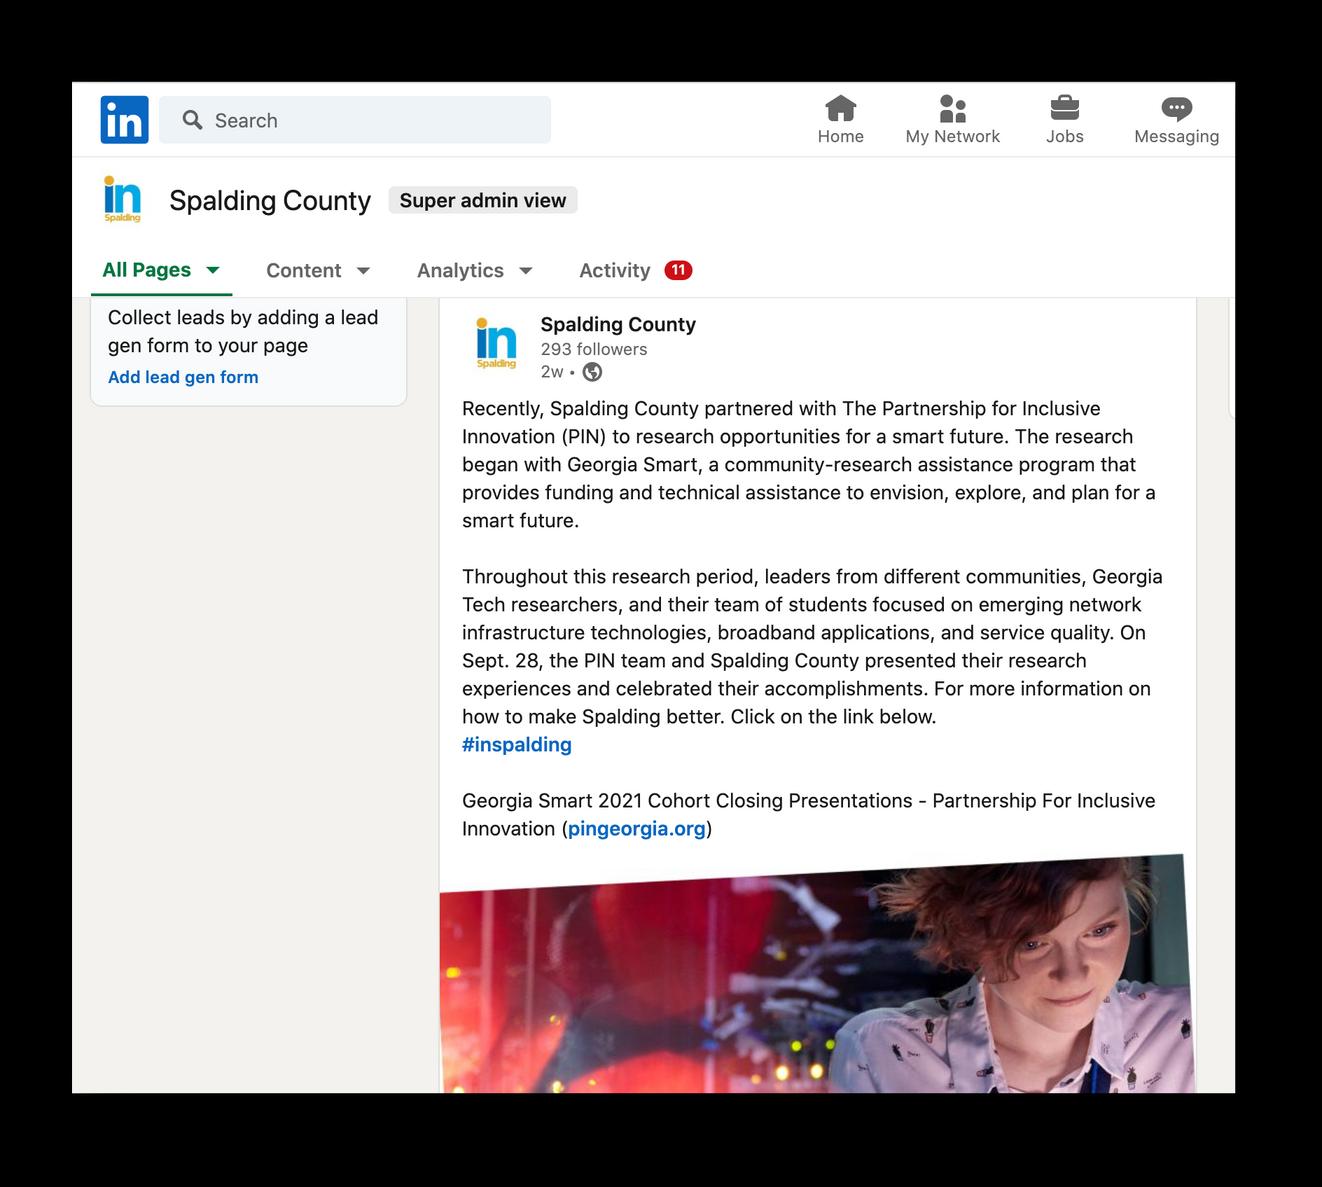Click the Activity 11 notifications badge
The width and height of the screenshot is (1322, 1187).
point(678,270)
